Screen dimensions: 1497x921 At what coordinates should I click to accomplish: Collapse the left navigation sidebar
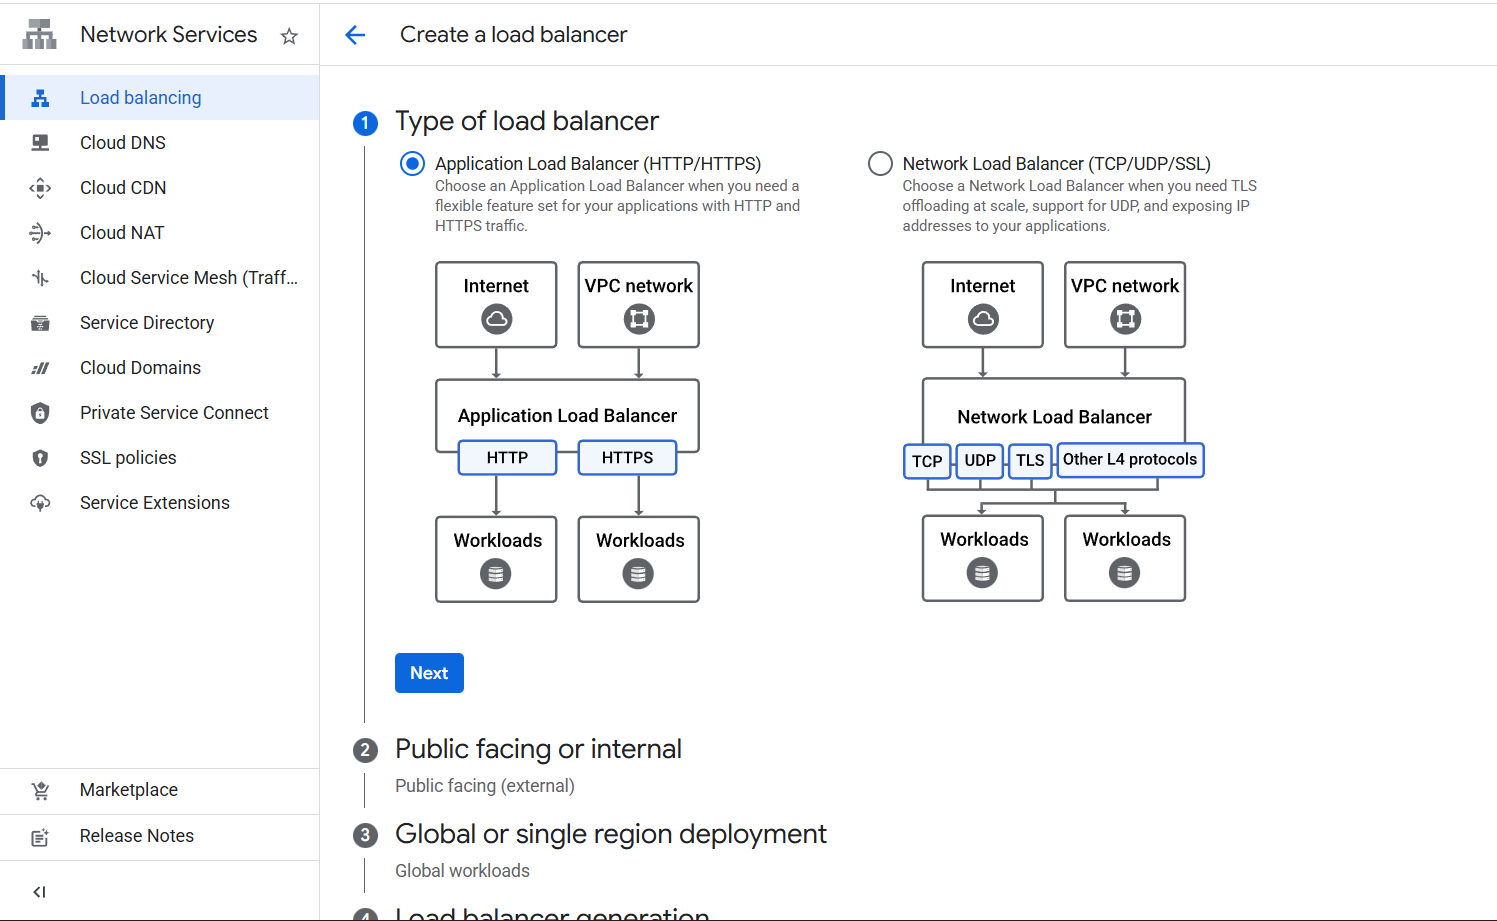tap(40, 892)
